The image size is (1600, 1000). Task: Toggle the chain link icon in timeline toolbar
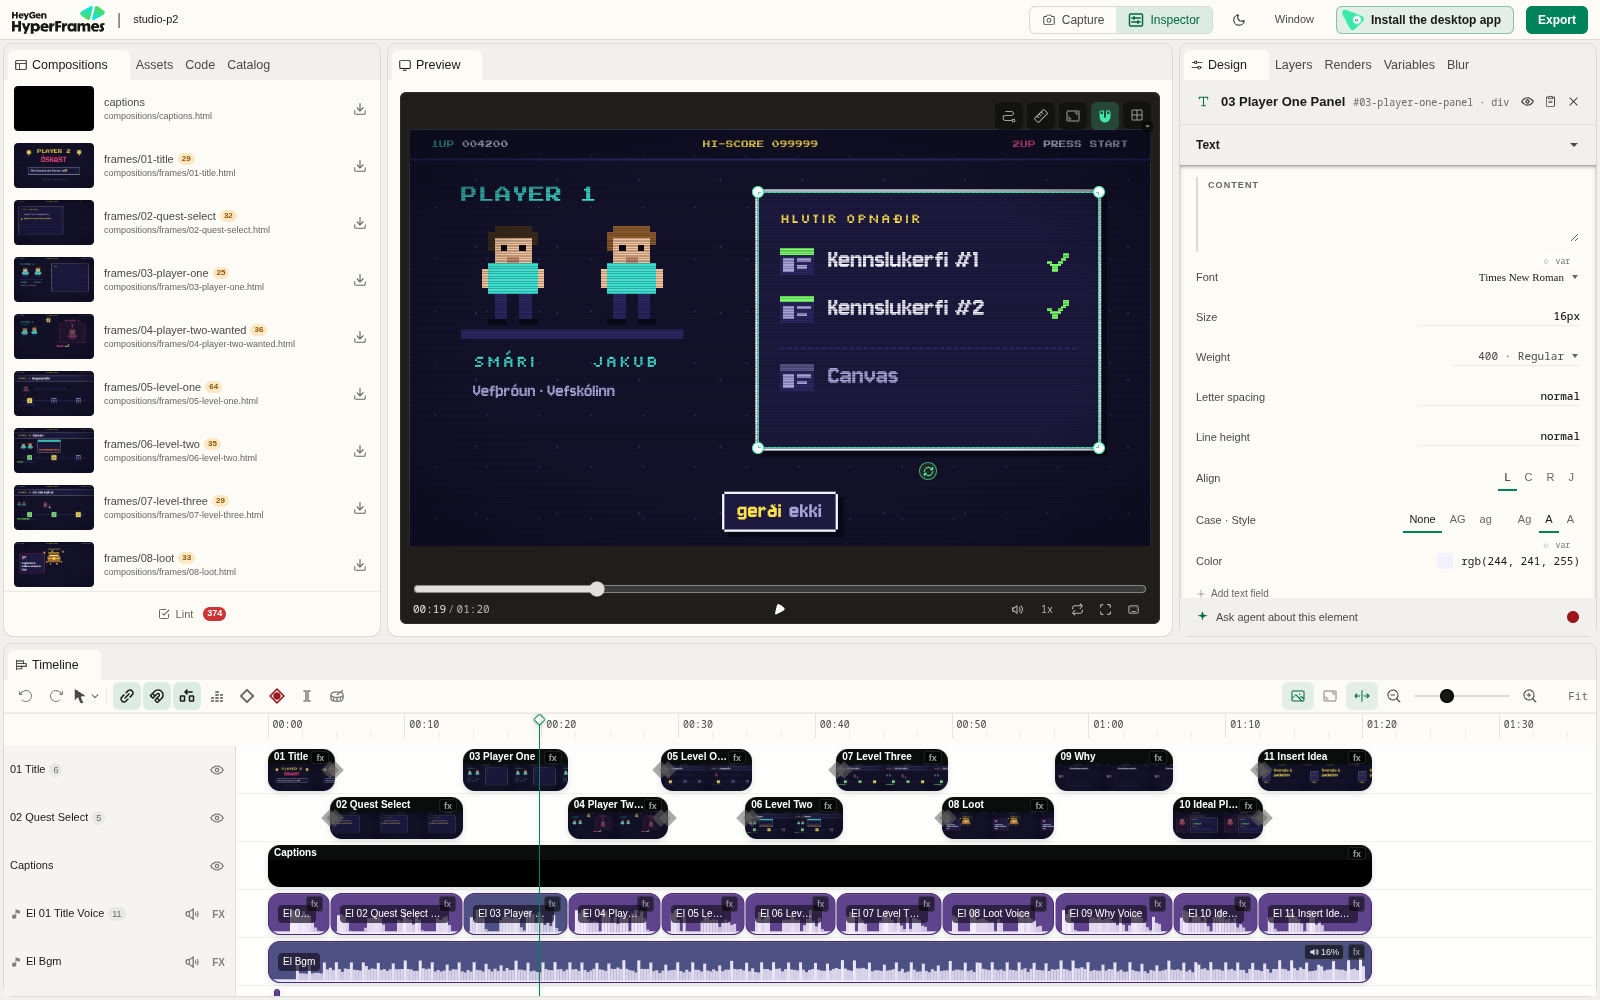click(x=127, y=696)
